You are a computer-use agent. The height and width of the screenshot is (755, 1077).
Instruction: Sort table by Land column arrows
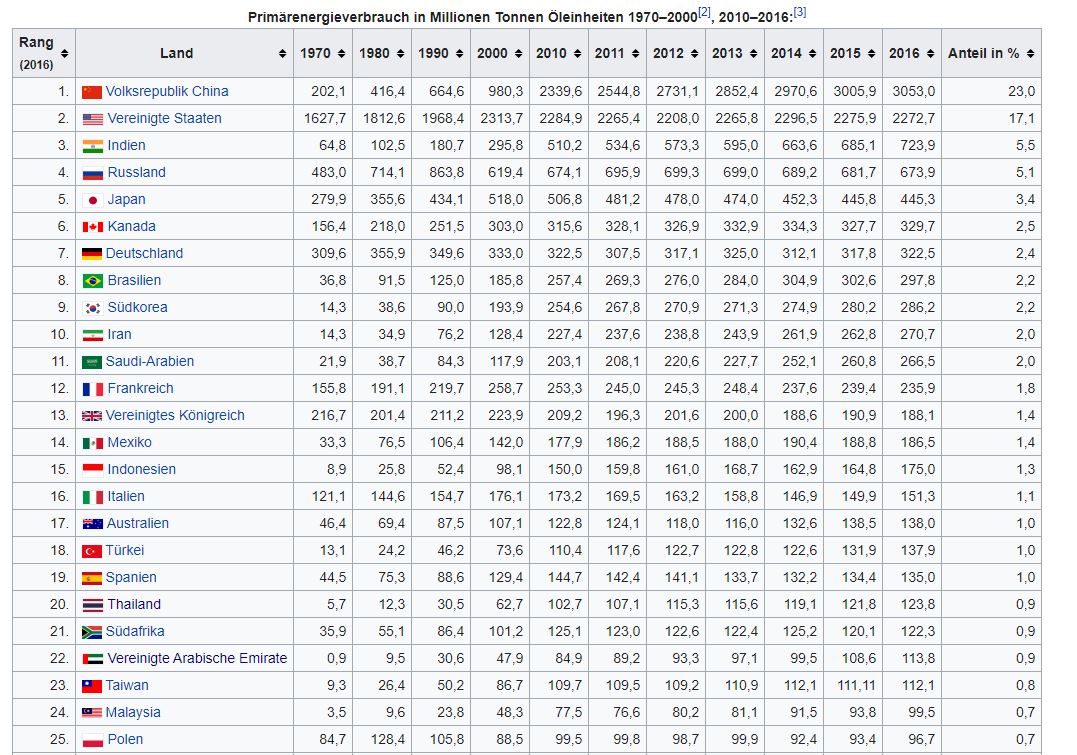click(282, 54)
